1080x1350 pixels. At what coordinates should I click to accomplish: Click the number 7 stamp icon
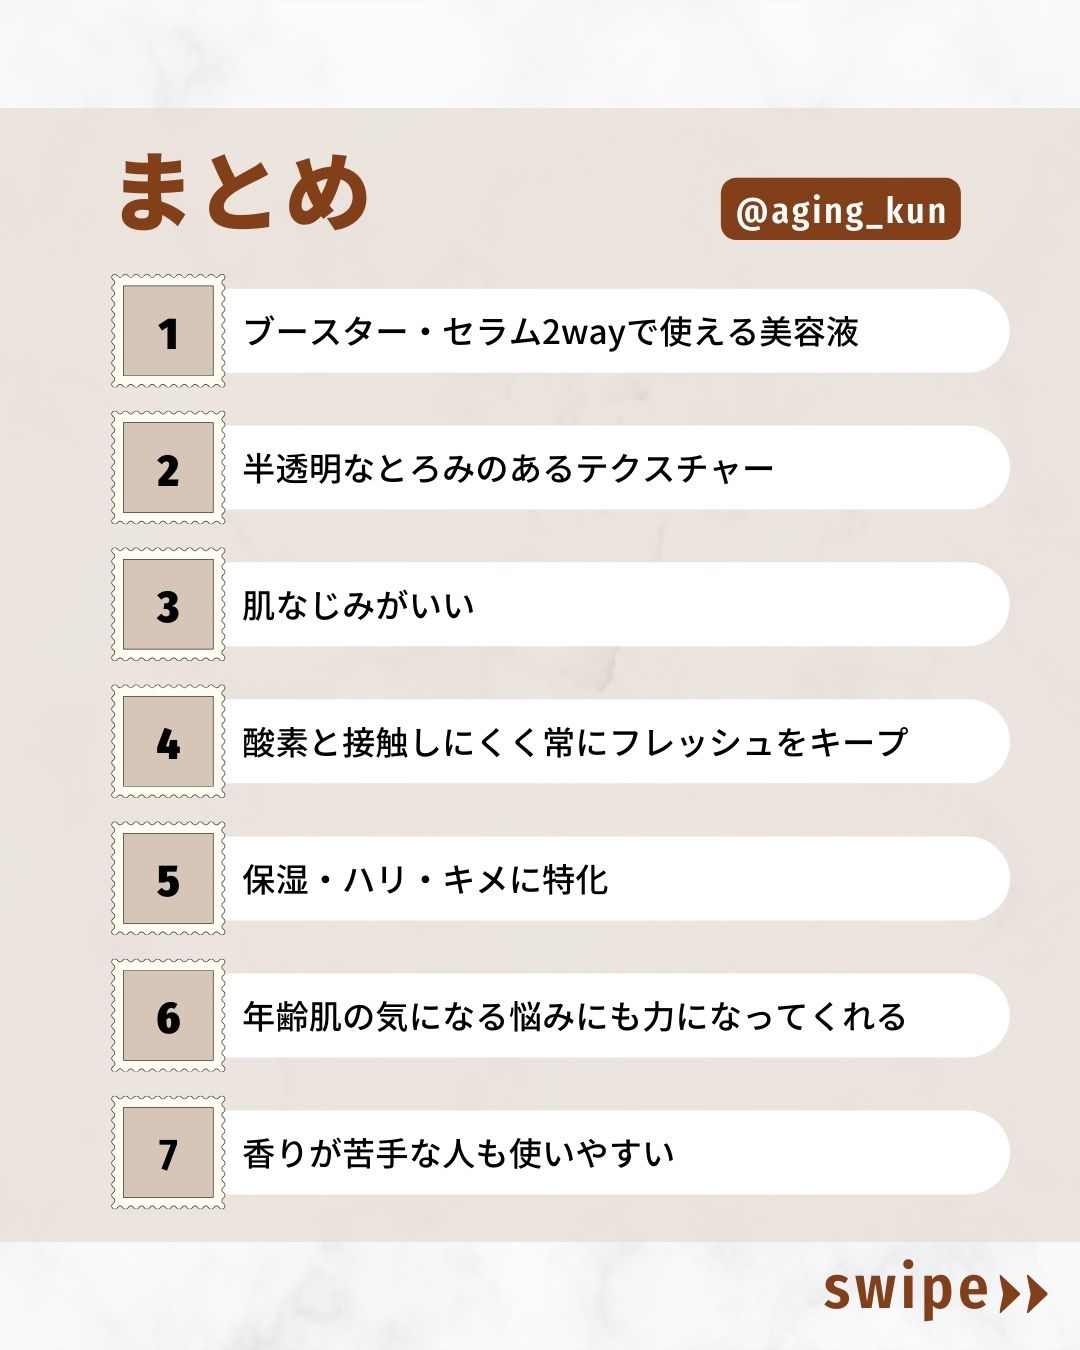168,1153
